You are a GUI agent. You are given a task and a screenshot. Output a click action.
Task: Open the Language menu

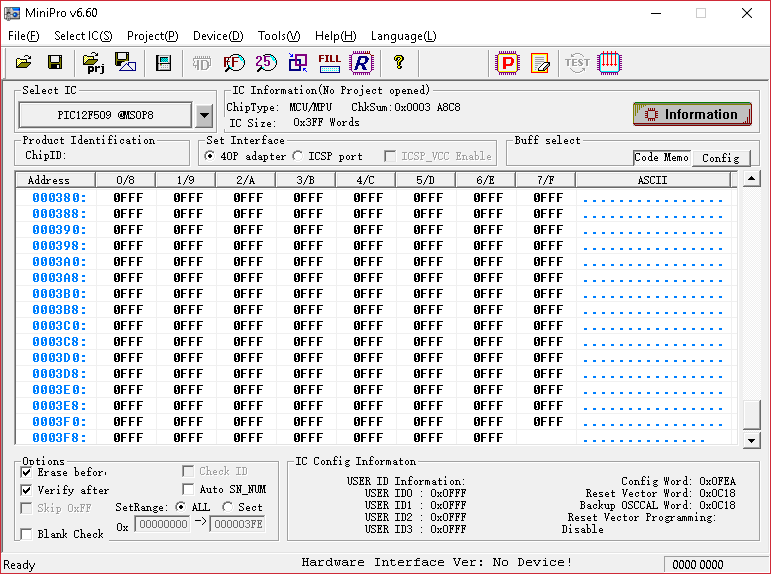tap(403, 36)
